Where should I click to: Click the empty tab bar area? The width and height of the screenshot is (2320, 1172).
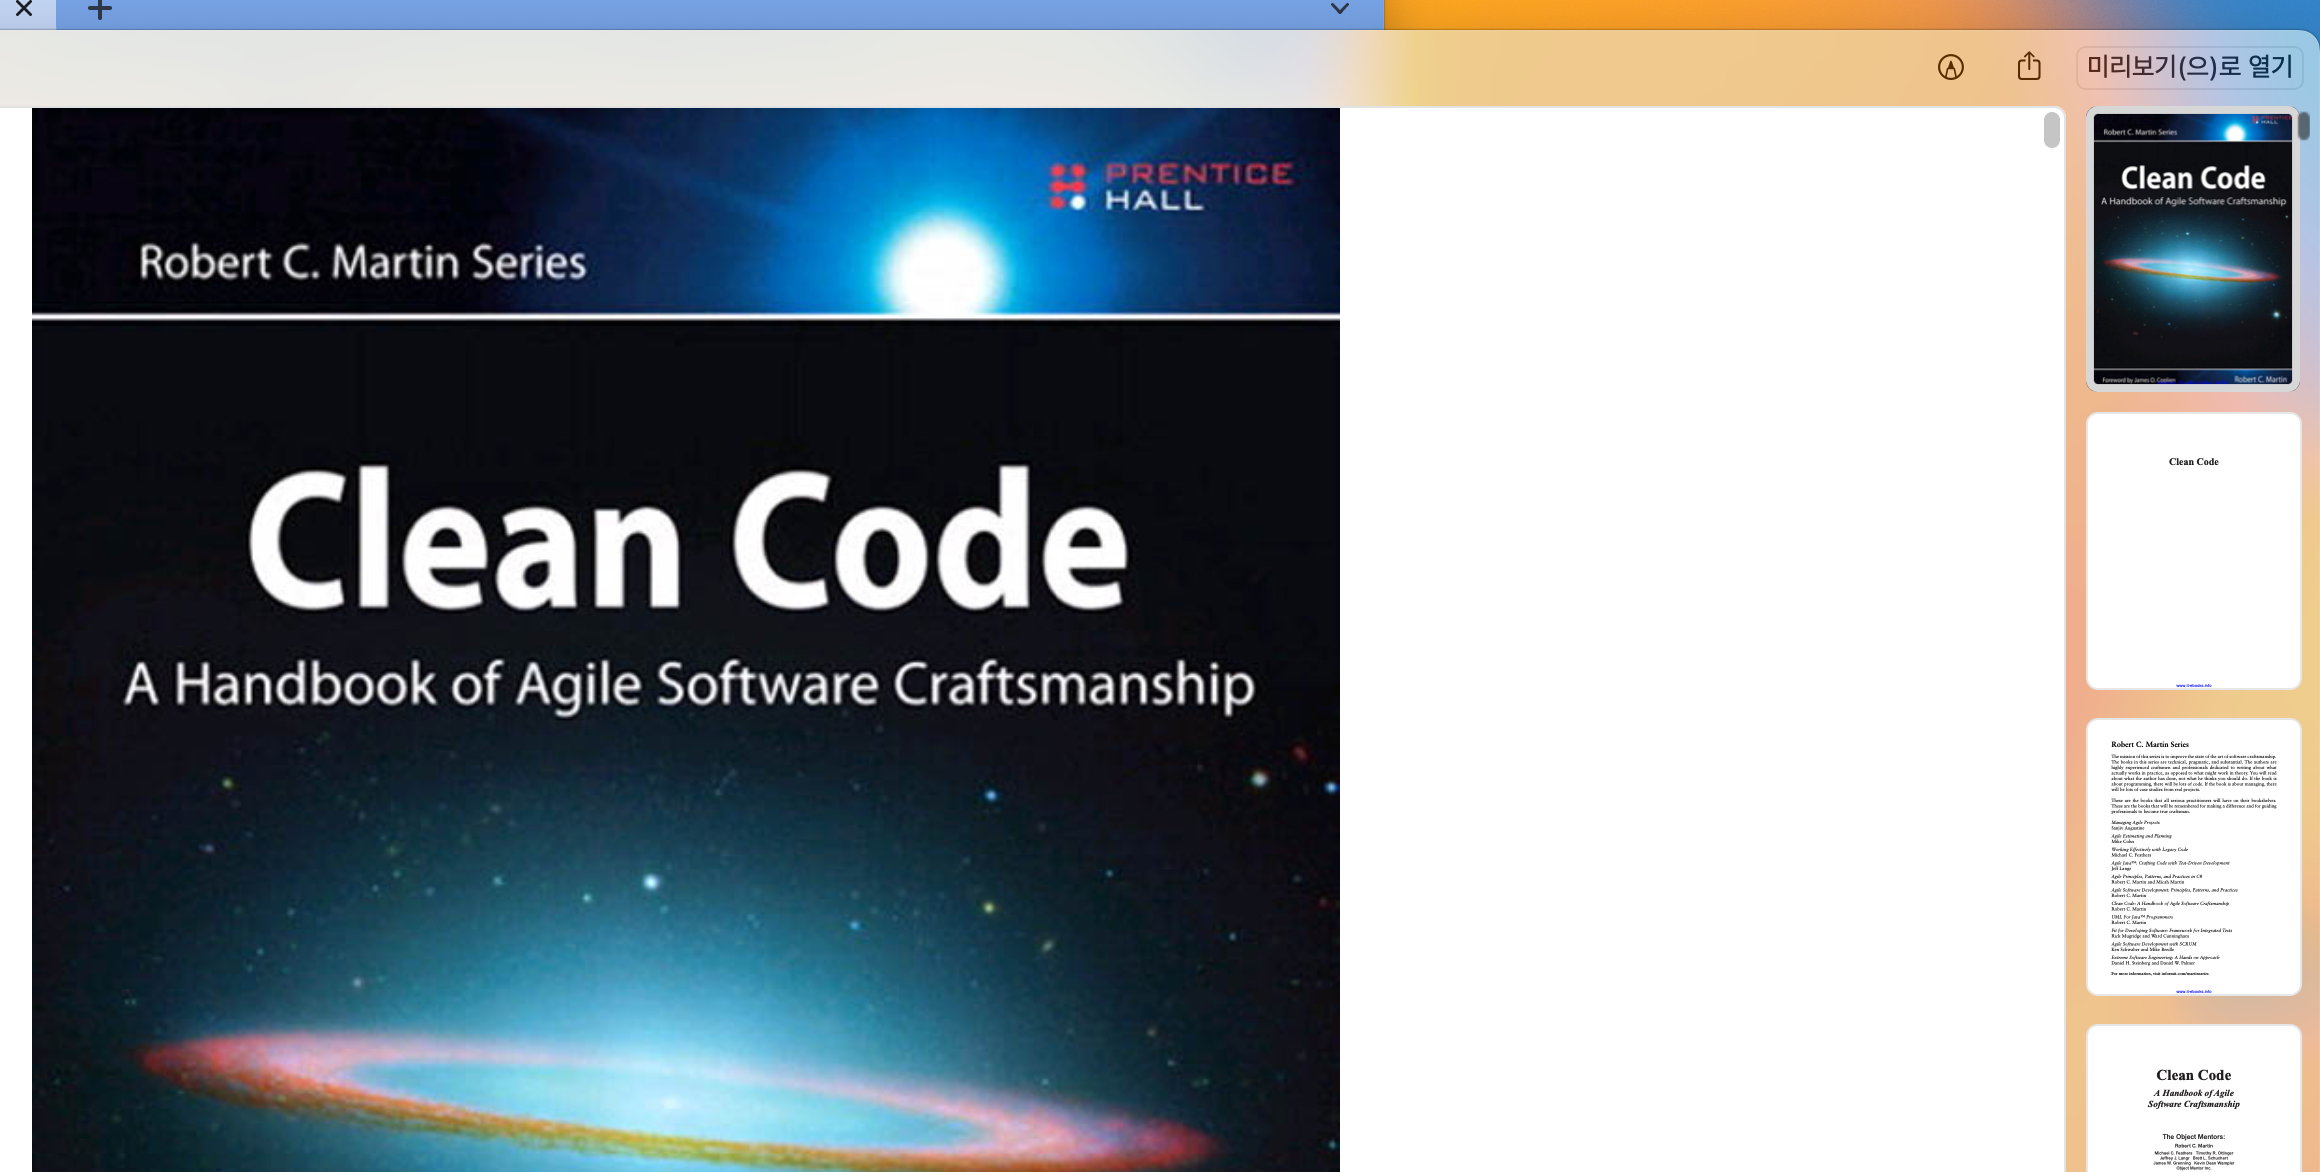coord(700,12)
